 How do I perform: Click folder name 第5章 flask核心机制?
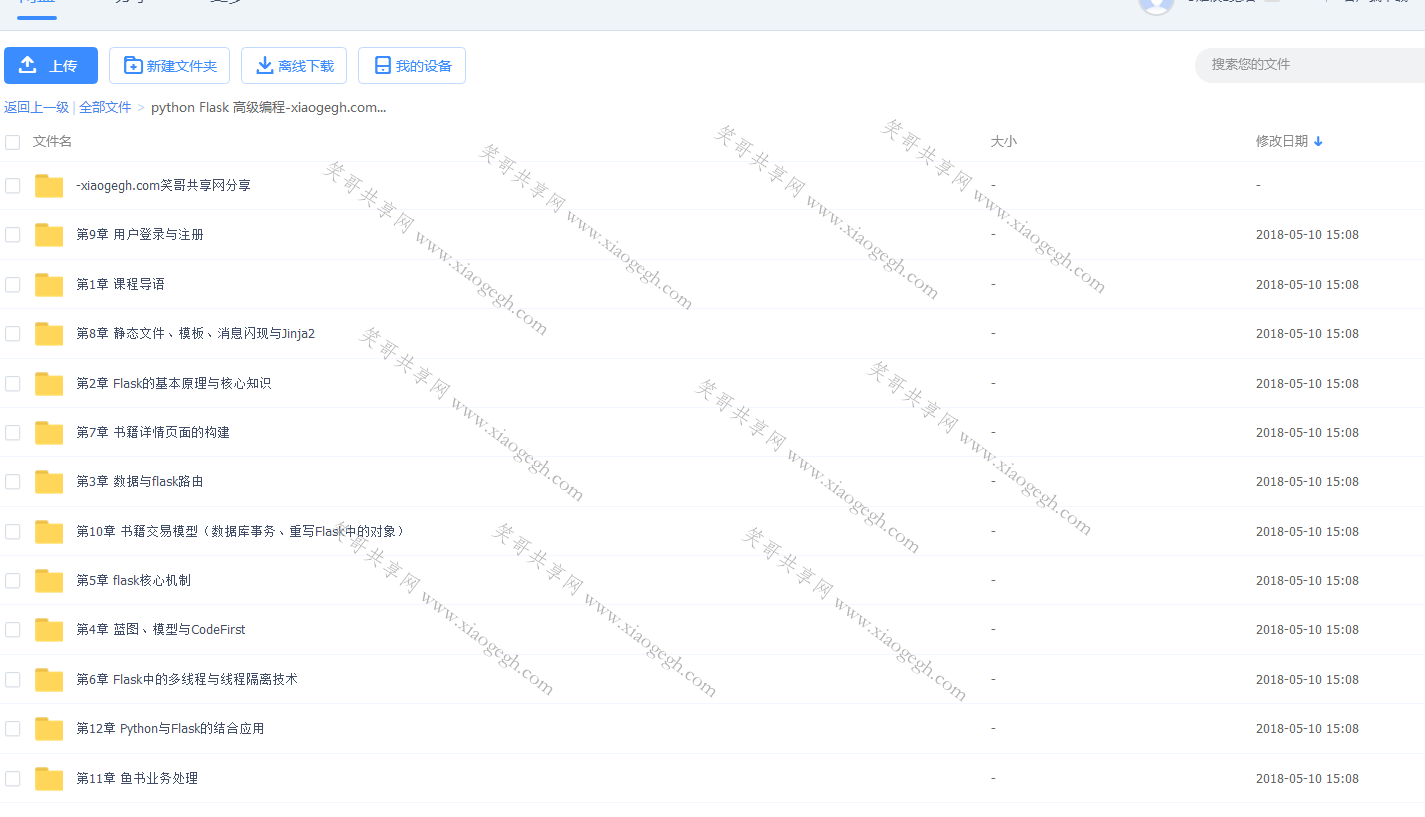click(133, 580)
